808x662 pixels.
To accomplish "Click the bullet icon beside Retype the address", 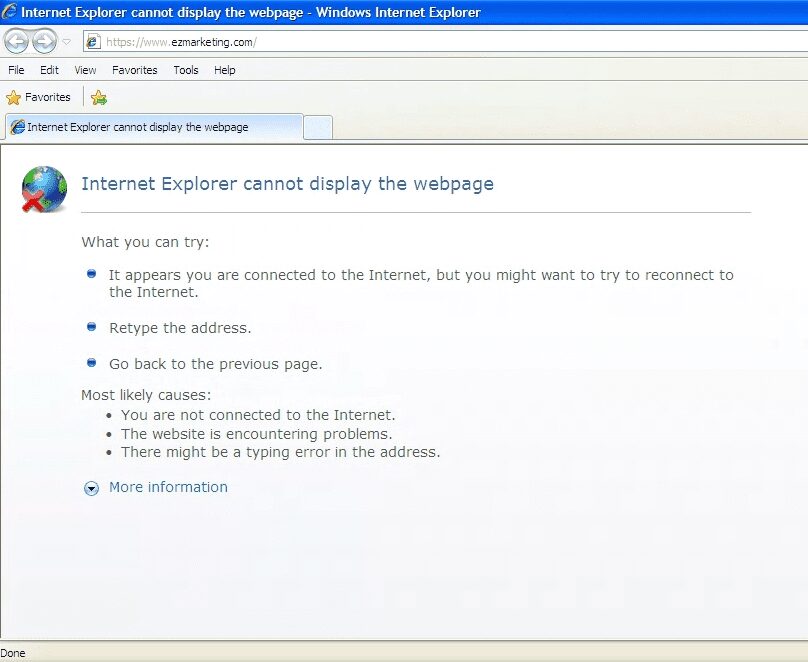I will tap(91, 327).
